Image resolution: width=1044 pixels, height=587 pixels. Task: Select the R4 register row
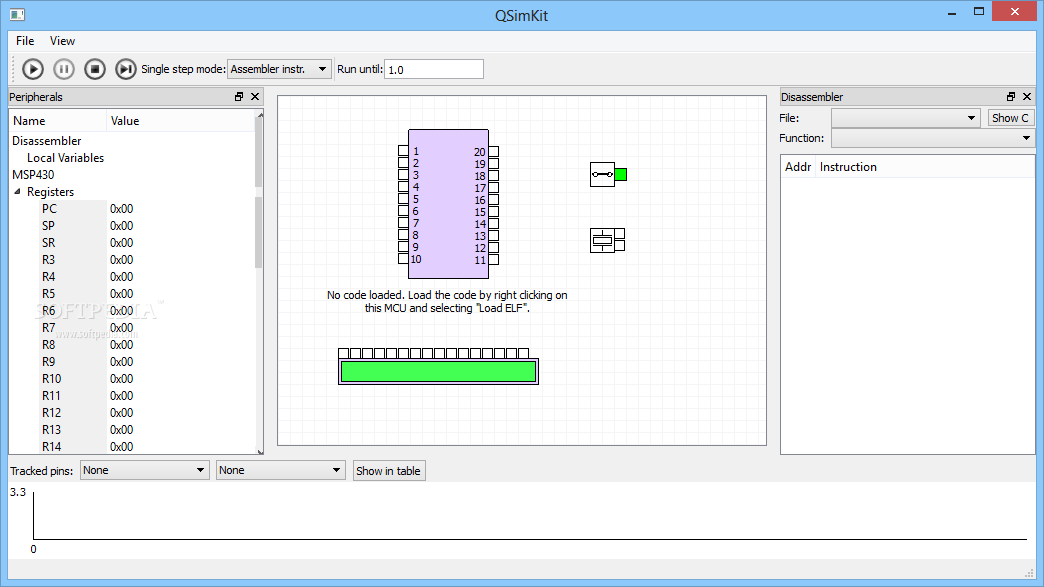132,277
